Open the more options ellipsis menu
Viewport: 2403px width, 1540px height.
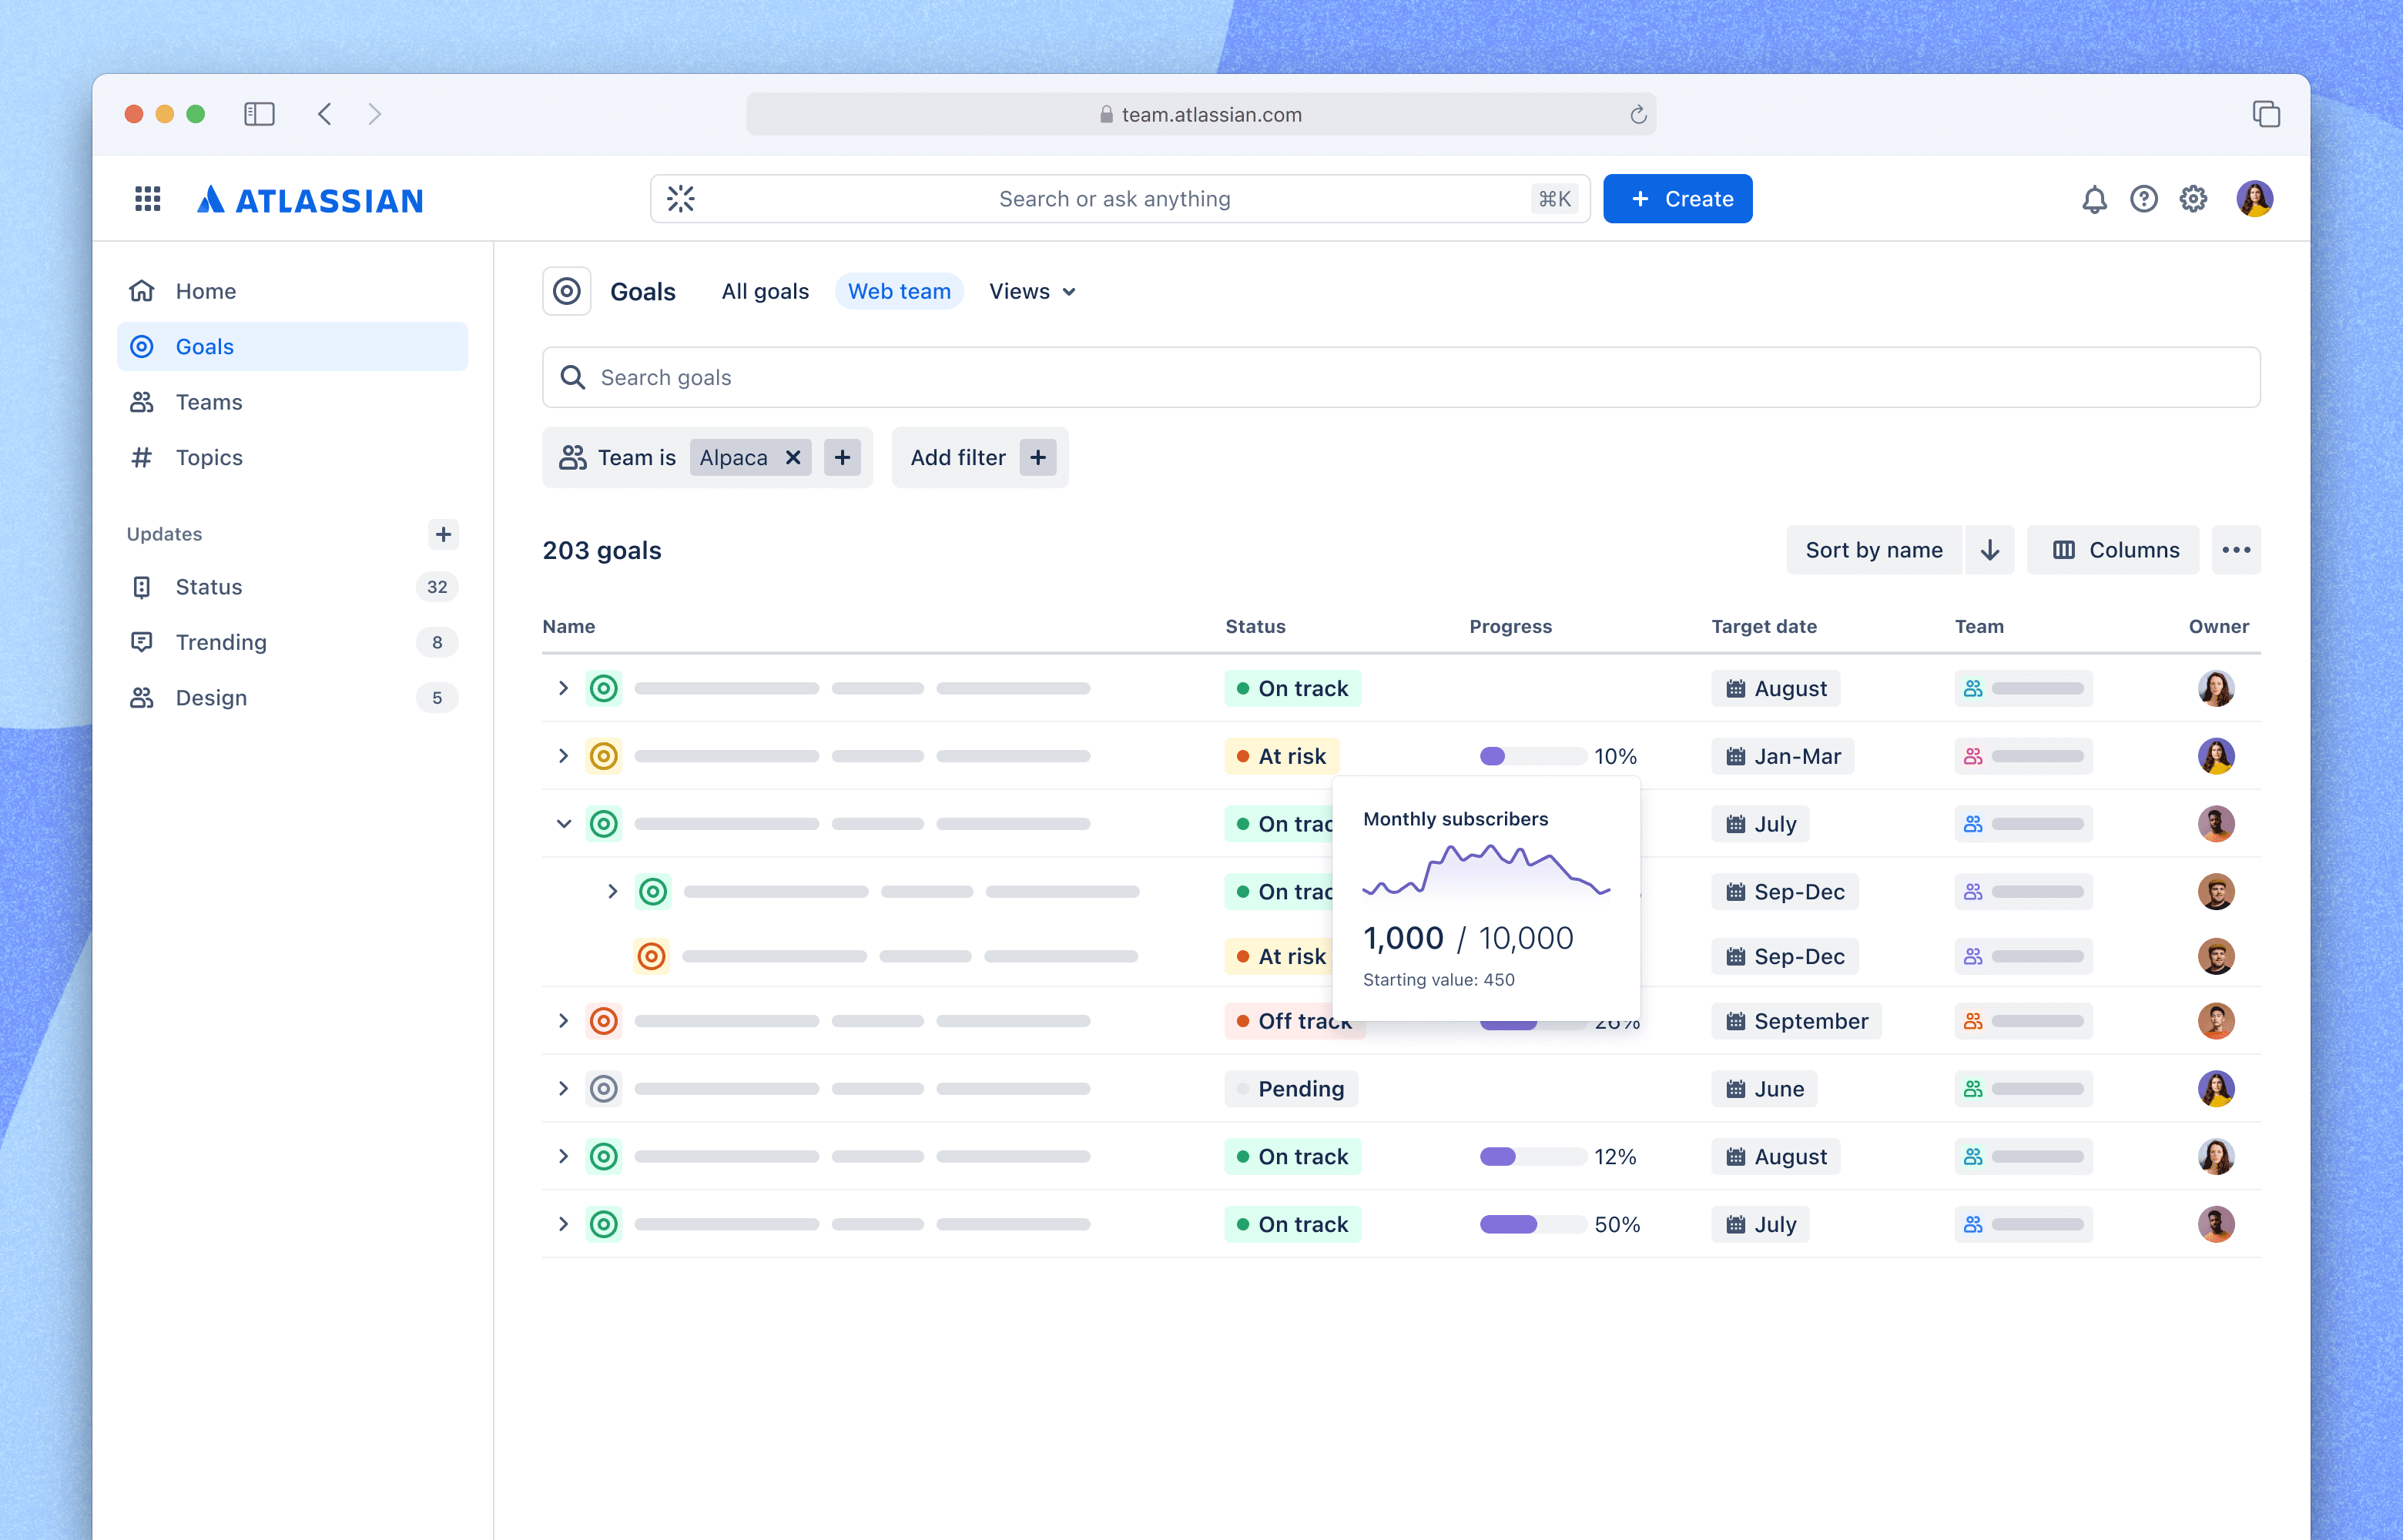(2236, 550)
